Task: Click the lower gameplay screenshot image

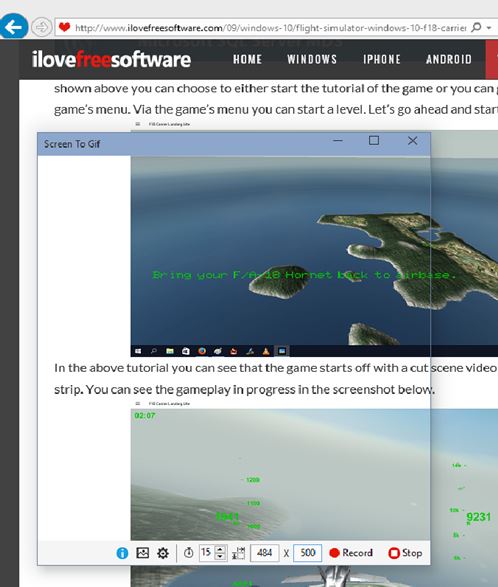Action: pyautogui.click(x=314, y=498)
